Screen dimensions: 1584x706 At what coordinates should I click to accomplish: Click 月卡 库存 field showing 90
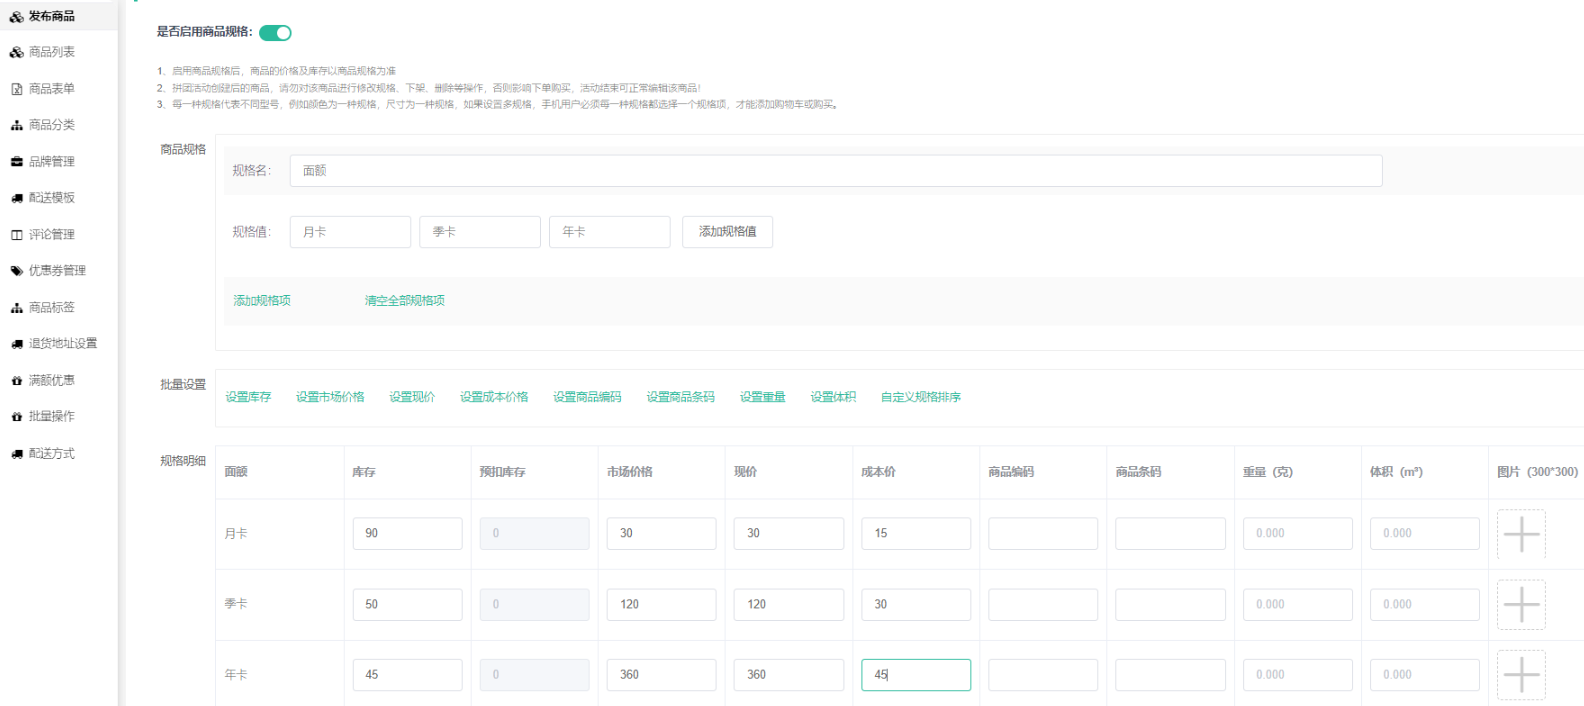(x=407, y=534)
